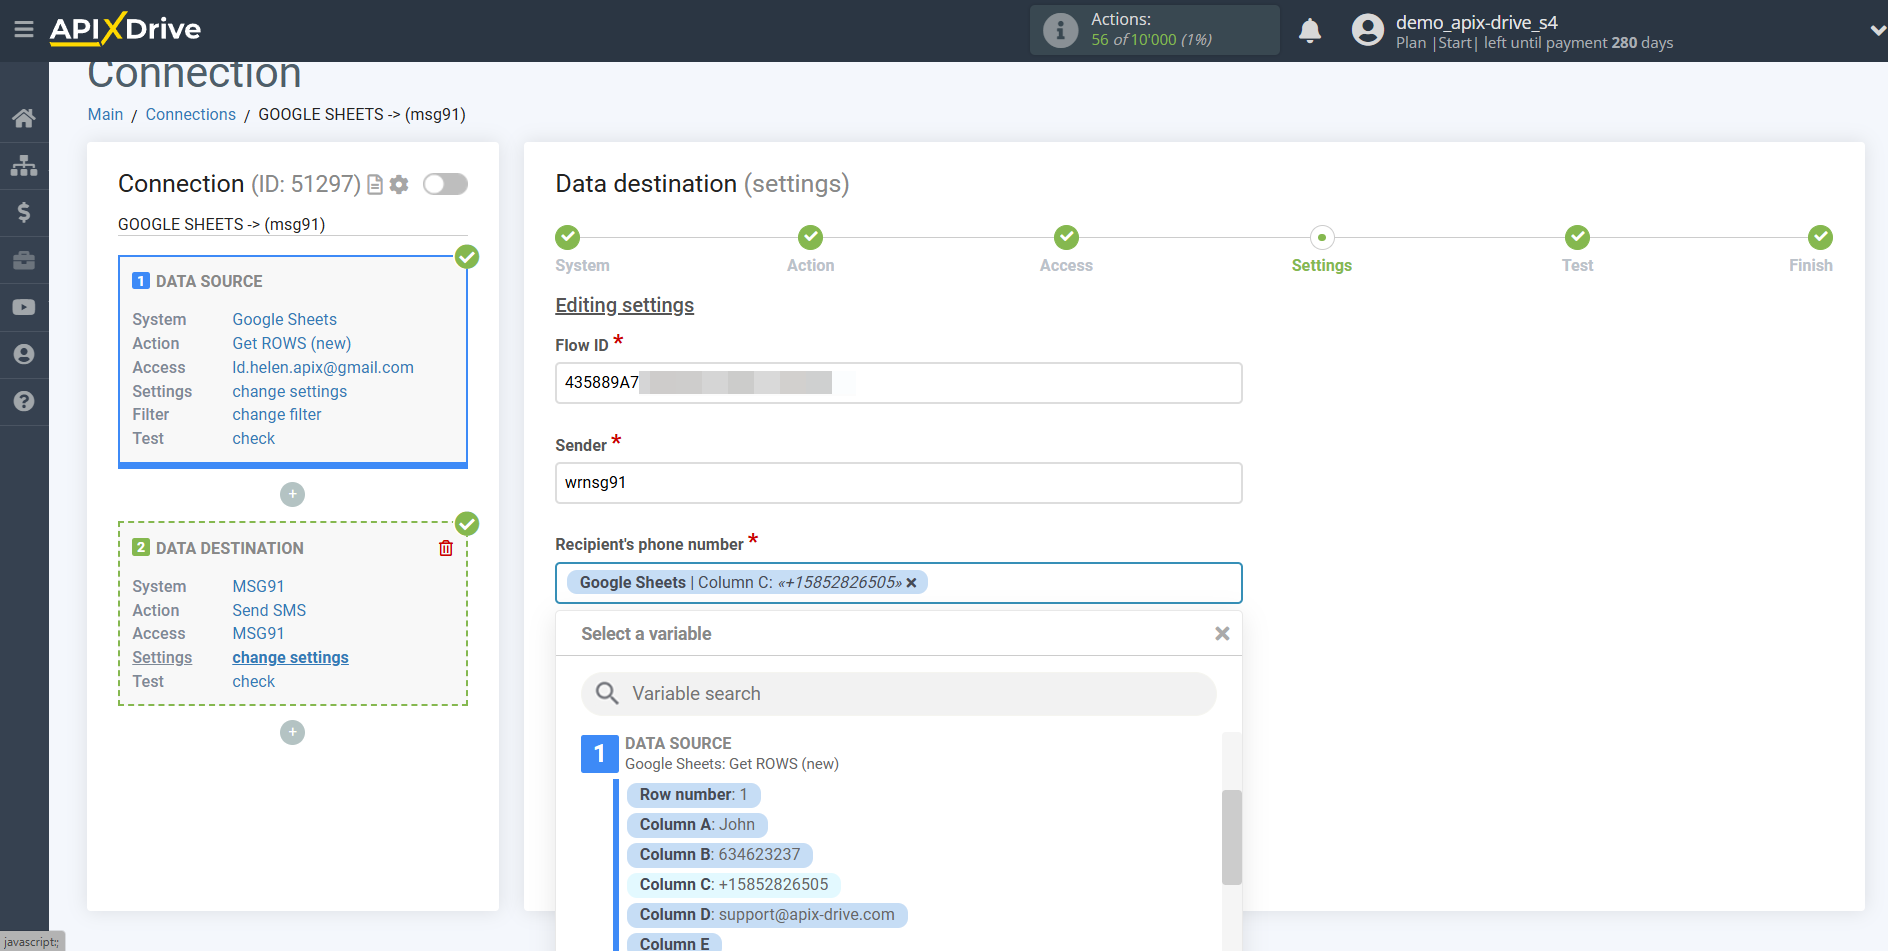Click the ApiX-Drive logo
The height and width of the screenshot is (951, 1888).
(x=125, y=29)
